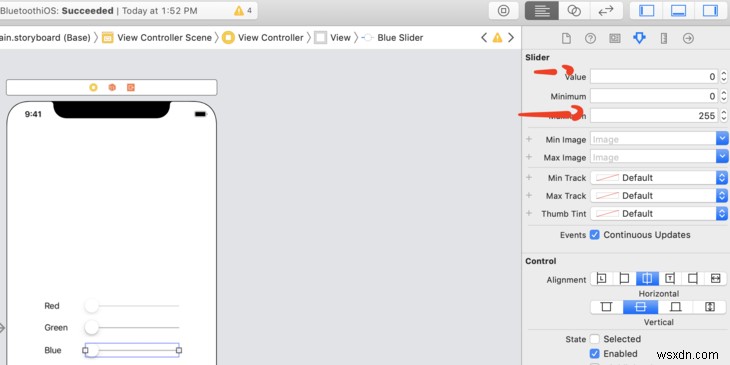Image resolution: width=730 pixels, height=365 pixels.
Task: Set horizontal alignment to fill
Action: tap(716, 279)
